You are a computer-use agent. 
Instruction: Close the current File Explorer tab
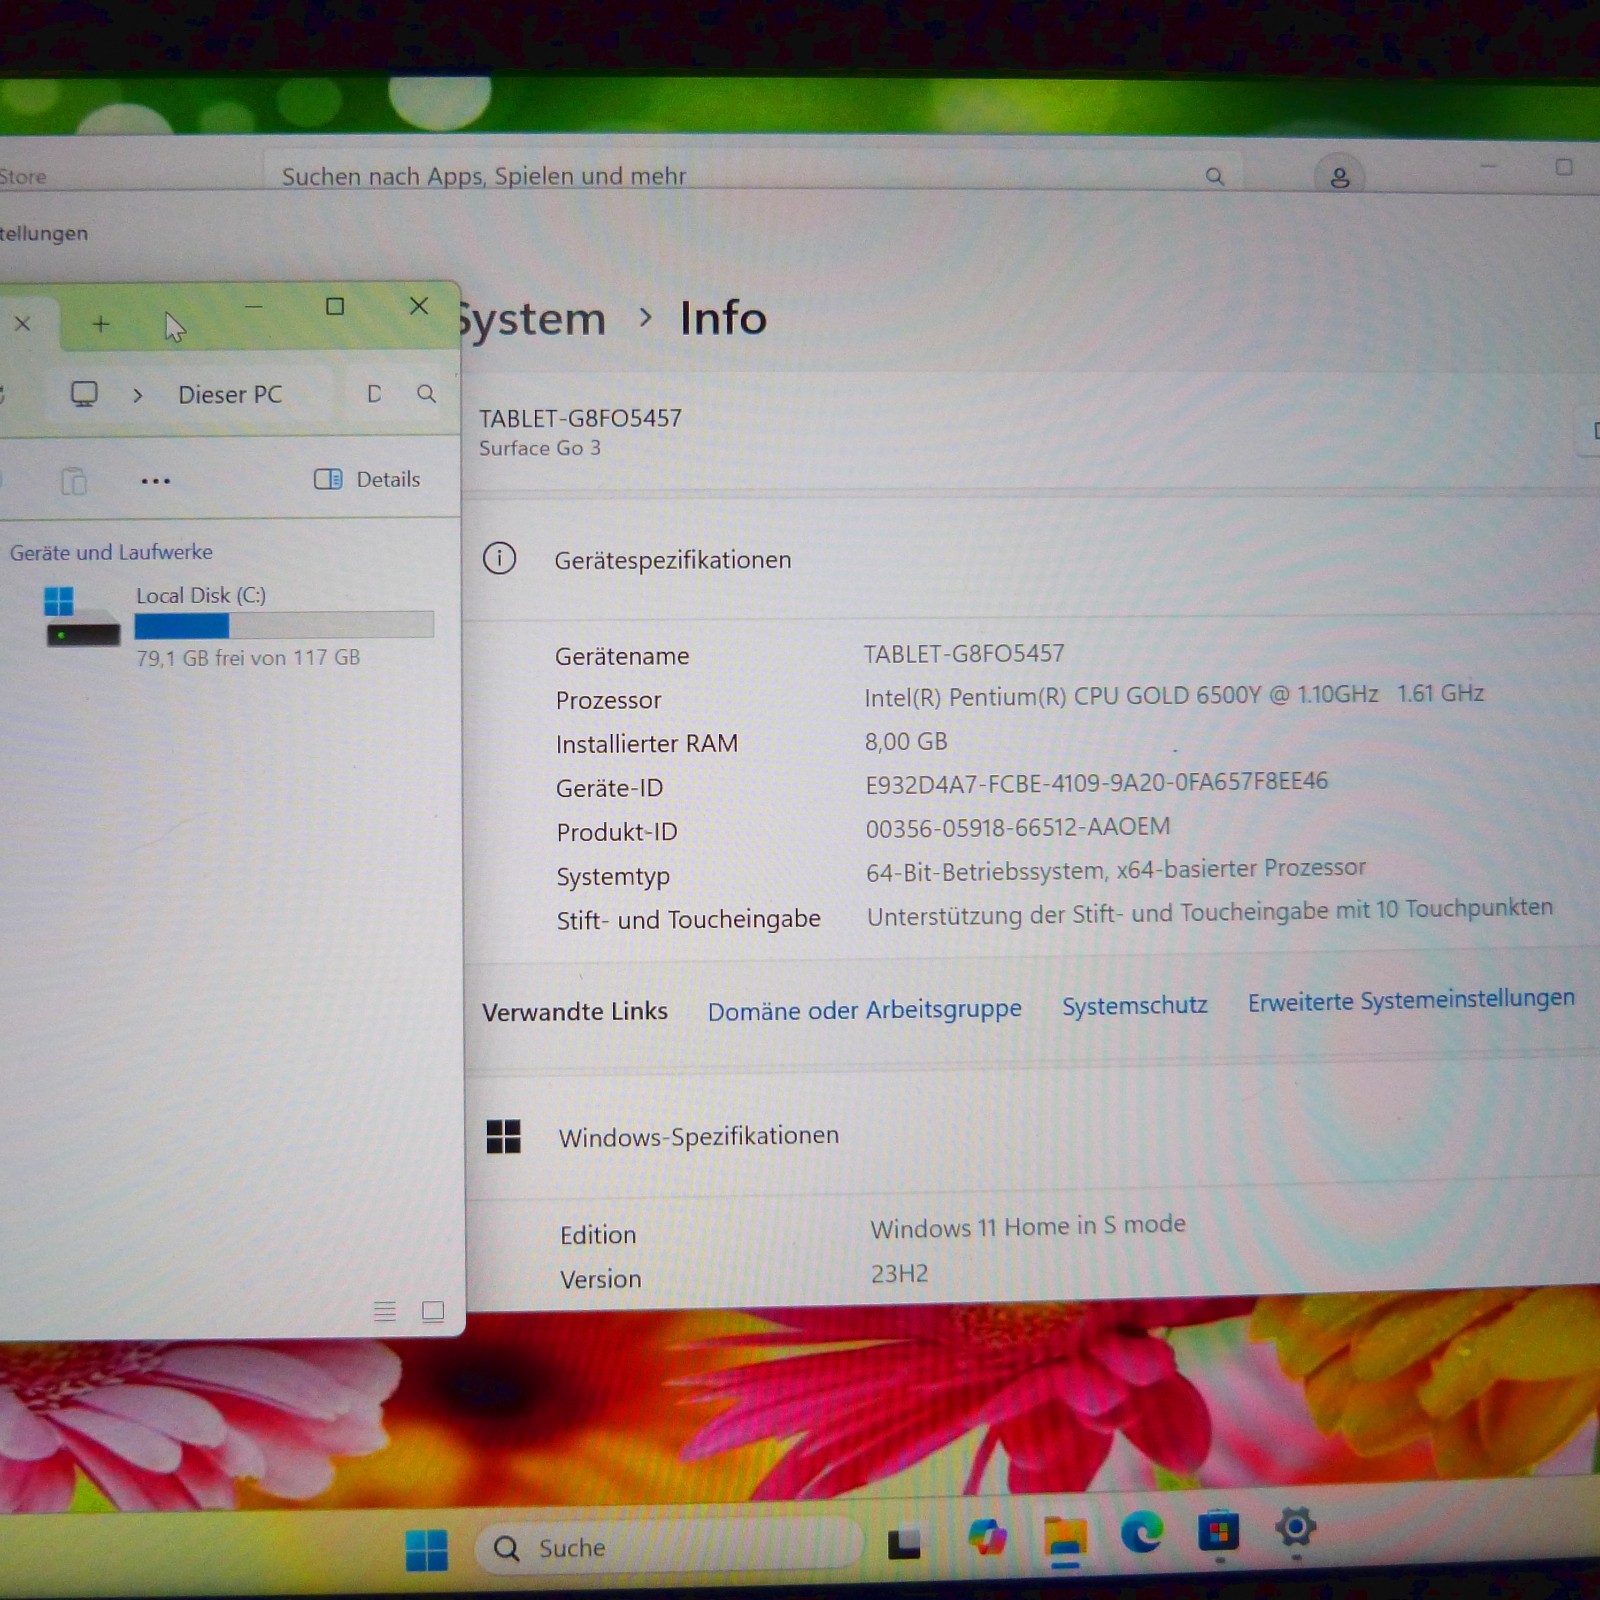point(23,324)
